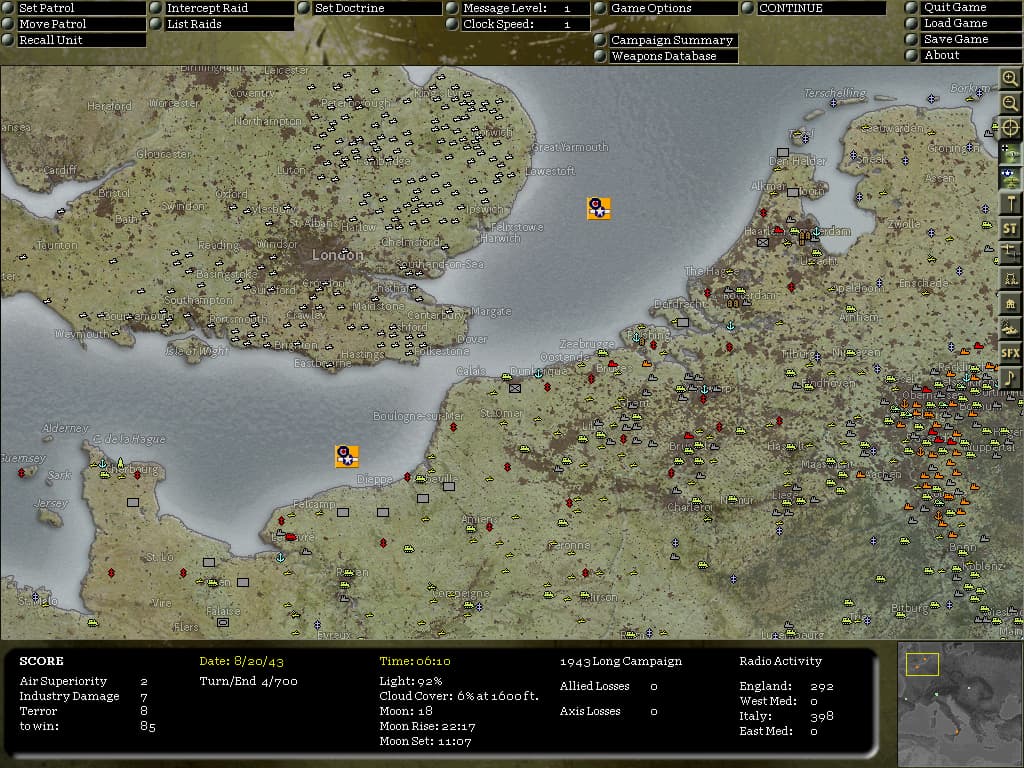Open the About entry
1024x768 pixels.
pyautogui.click(x=971, y=55)
